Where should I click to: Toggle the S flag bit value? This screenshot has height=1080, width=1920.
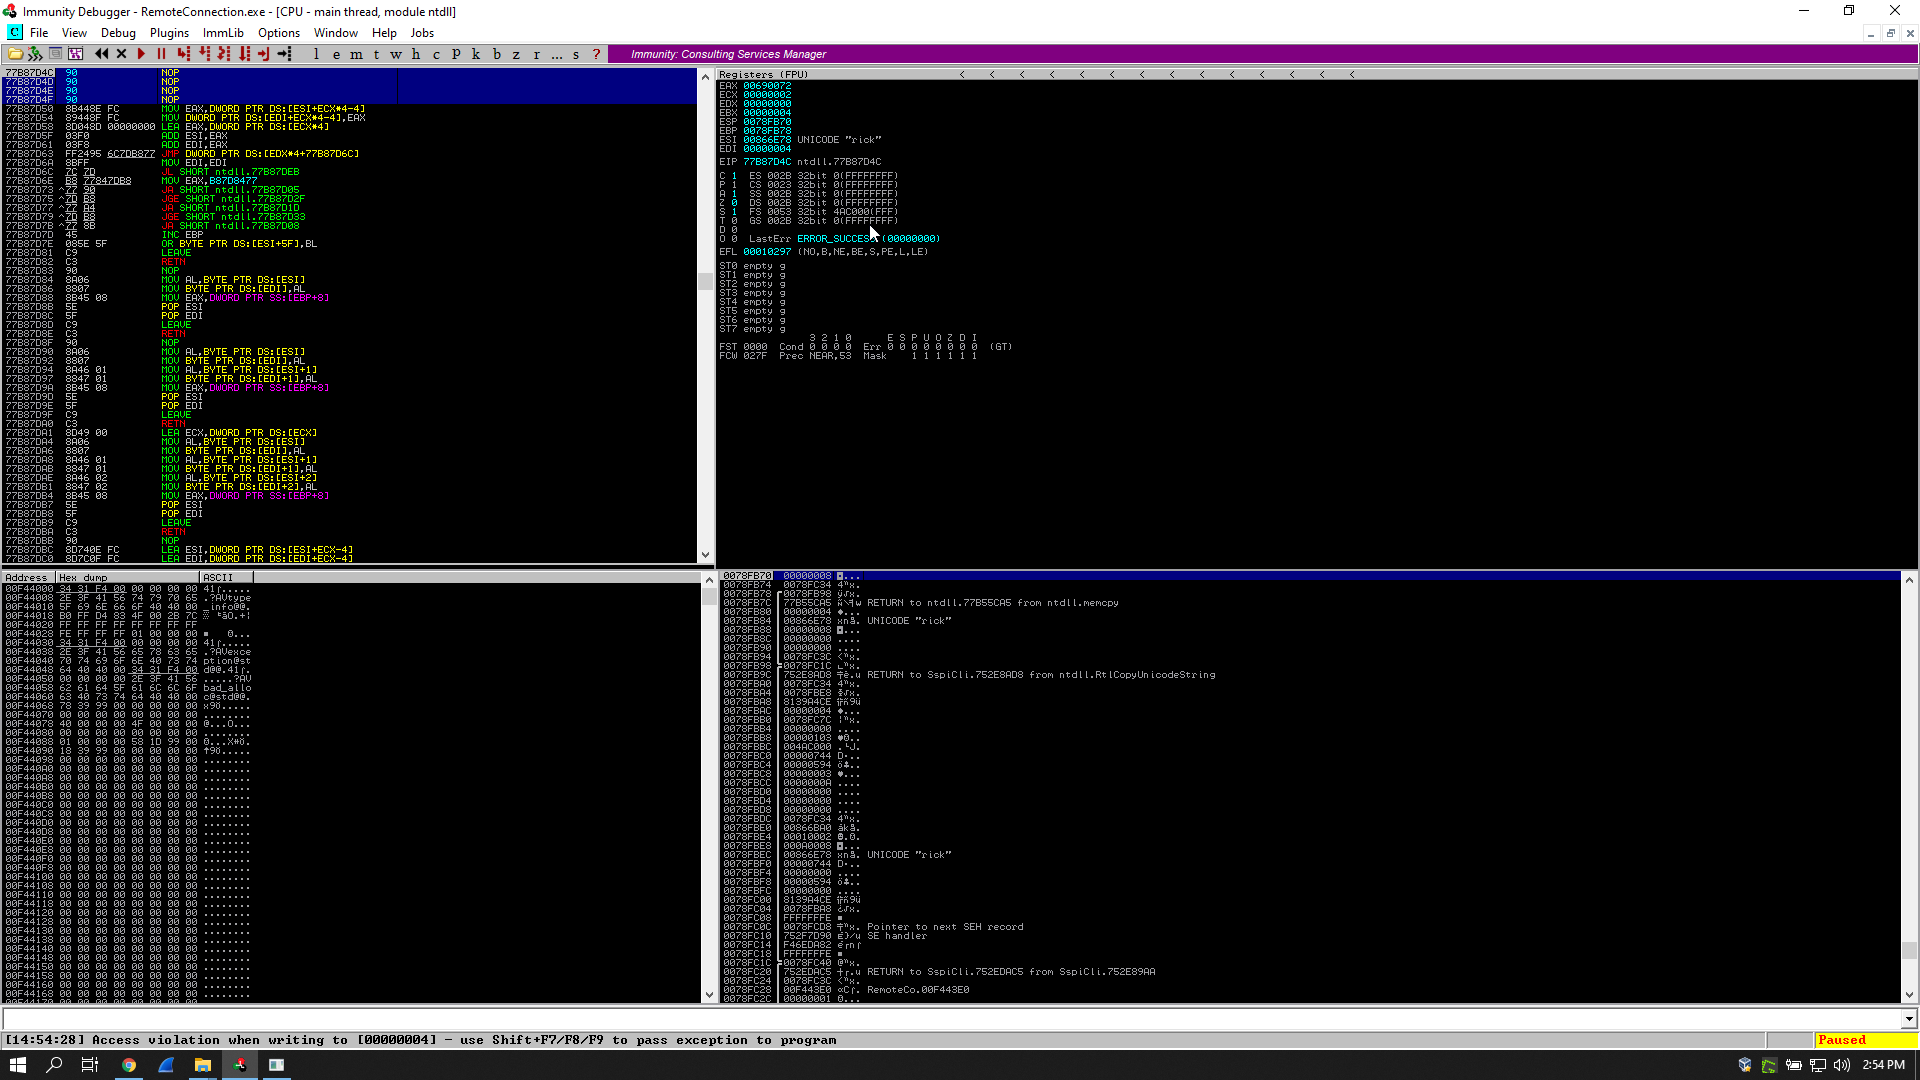coord(734,212)
